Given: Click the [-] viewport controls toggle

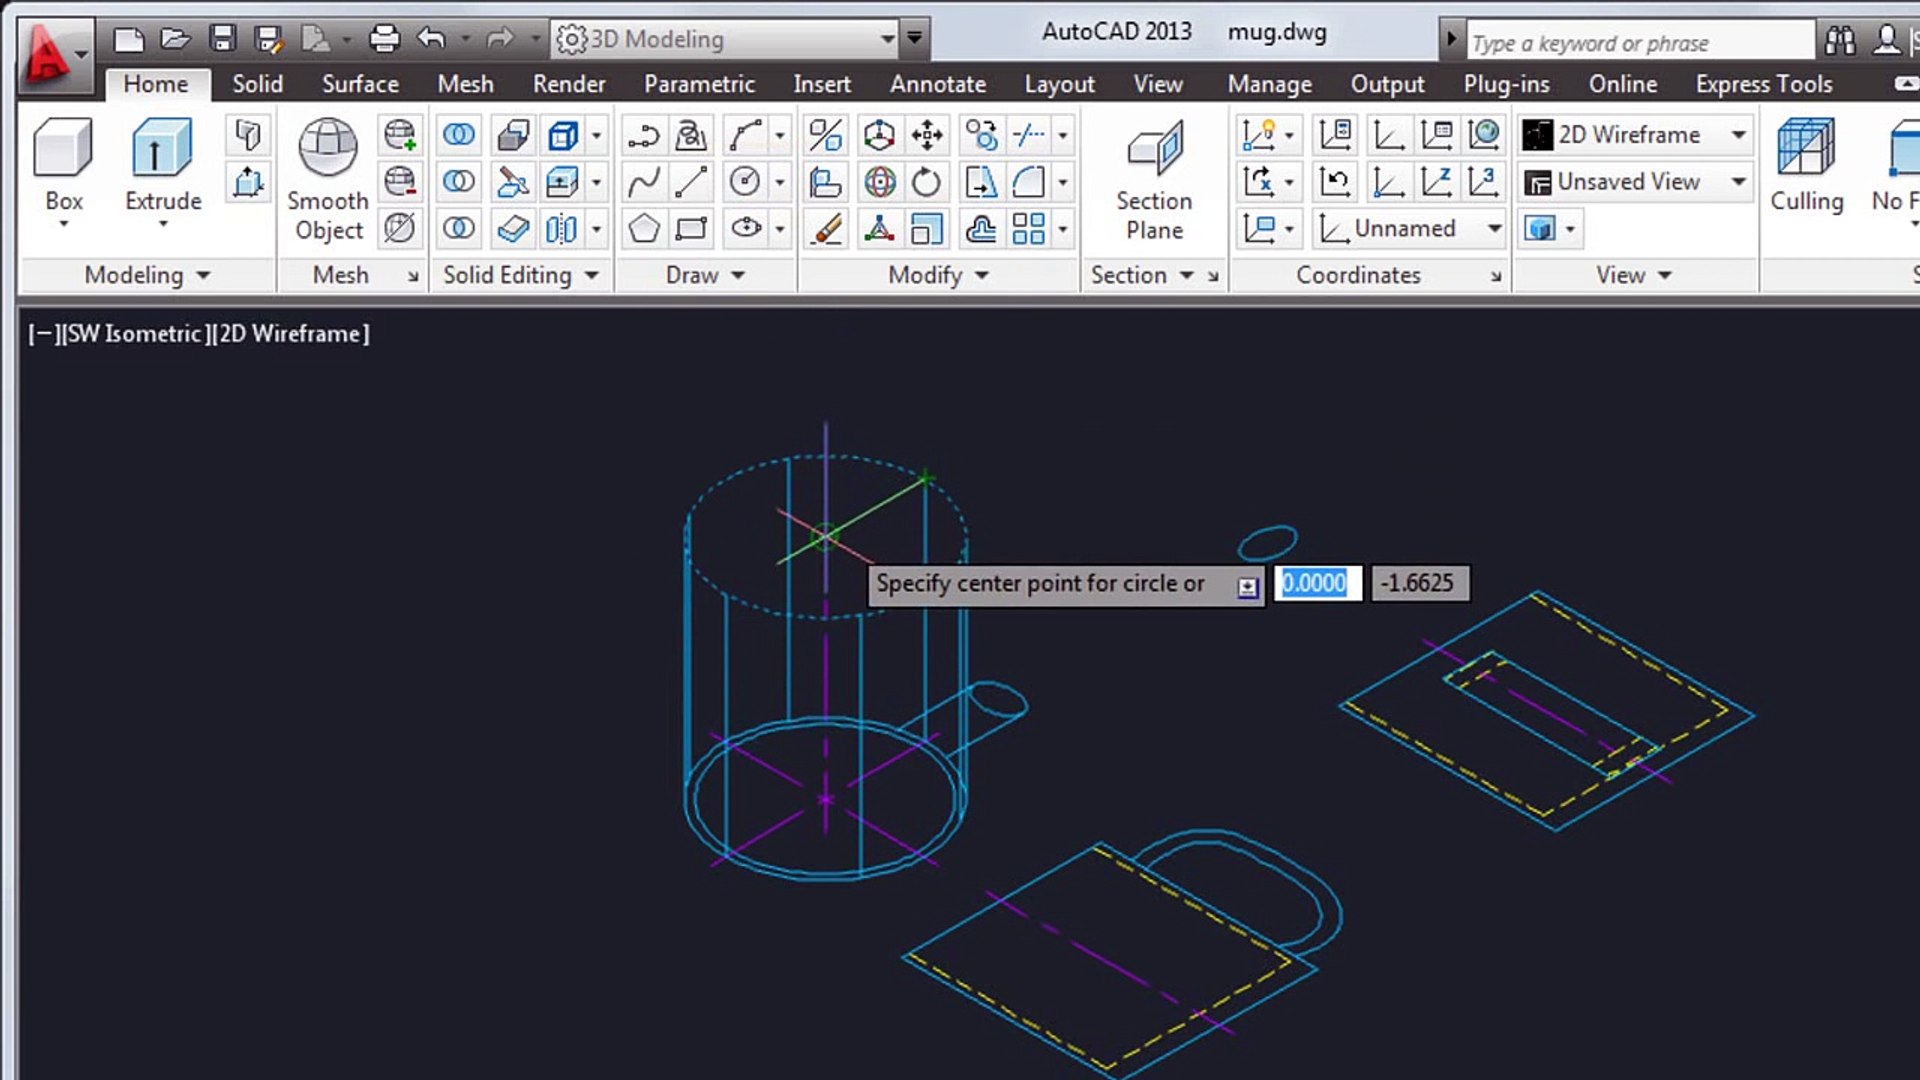Looking at the screenshot, I should pyautogui.click(x=41, y=334).
